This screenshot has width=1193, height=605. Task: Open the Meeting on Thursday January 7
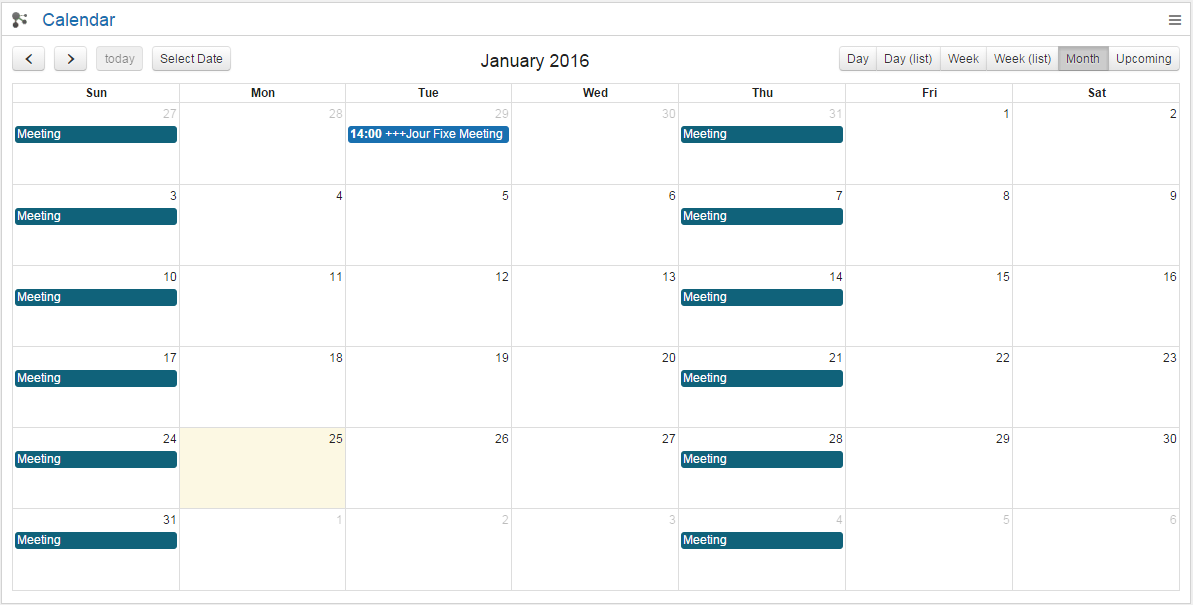pyautogui.click(x=761, y=216)
